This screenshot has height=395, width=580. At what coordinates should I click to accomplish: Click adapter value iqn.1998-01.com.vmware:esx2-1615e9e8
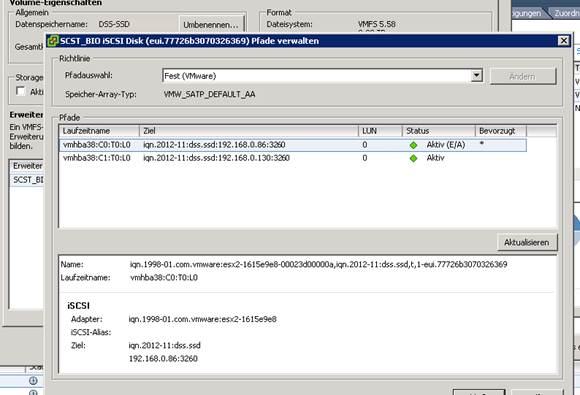coord(202,319)
